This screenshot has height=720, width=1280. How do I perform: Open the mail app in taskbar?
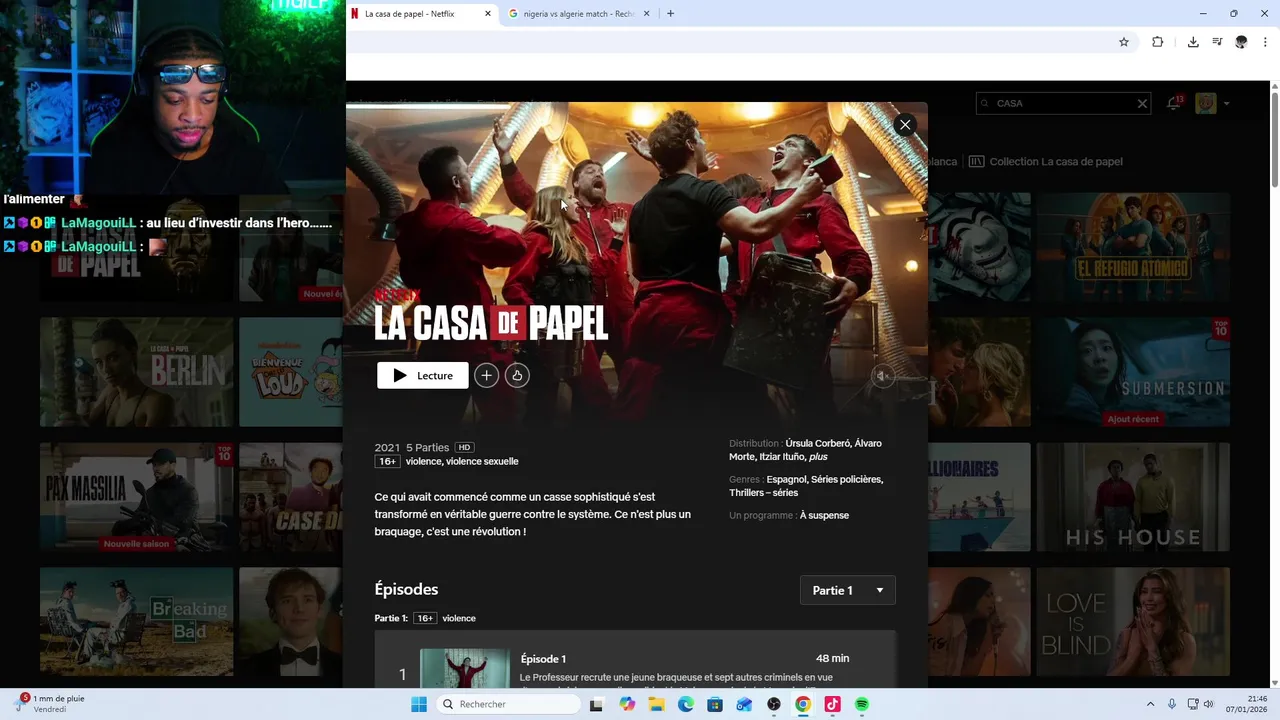tap(744, 704)
